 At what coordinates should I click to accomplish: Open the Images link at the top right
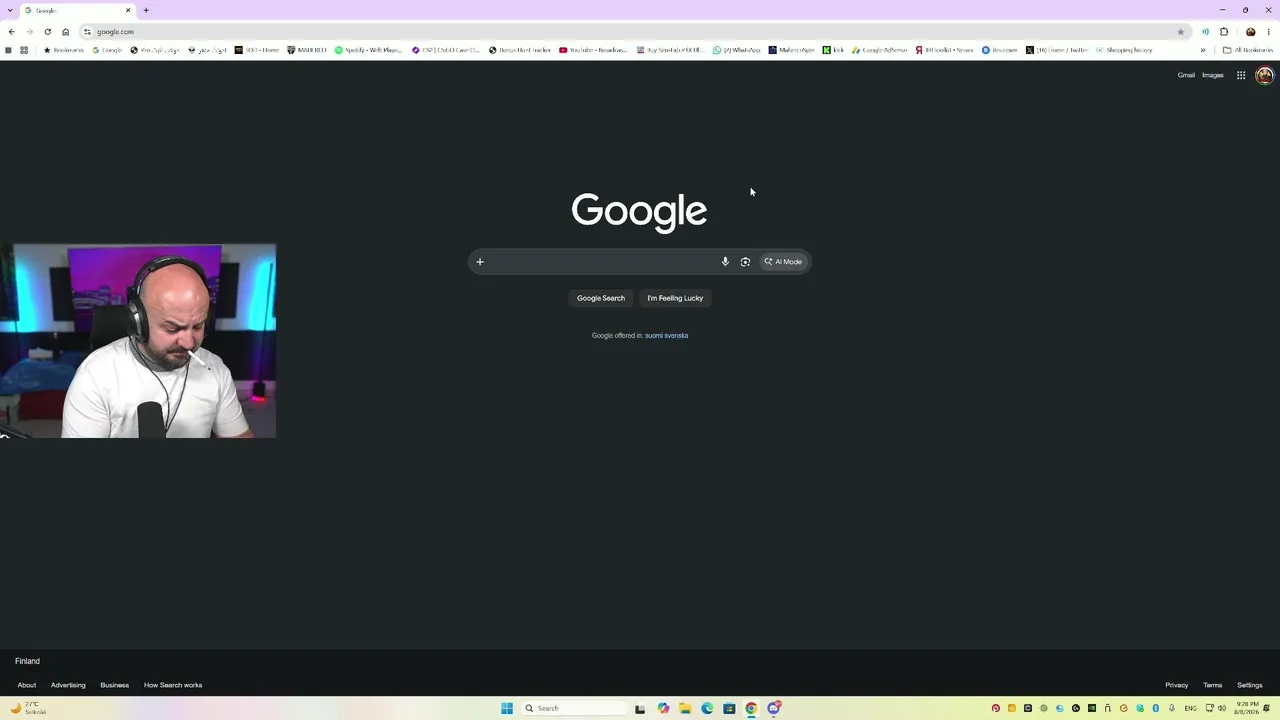coord(1213,75)
